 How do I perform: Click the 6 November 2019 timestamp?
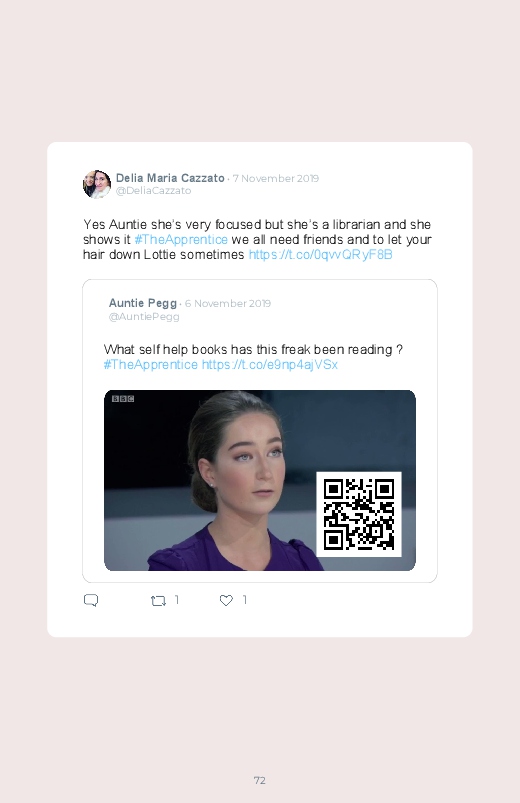coord(228,303)
